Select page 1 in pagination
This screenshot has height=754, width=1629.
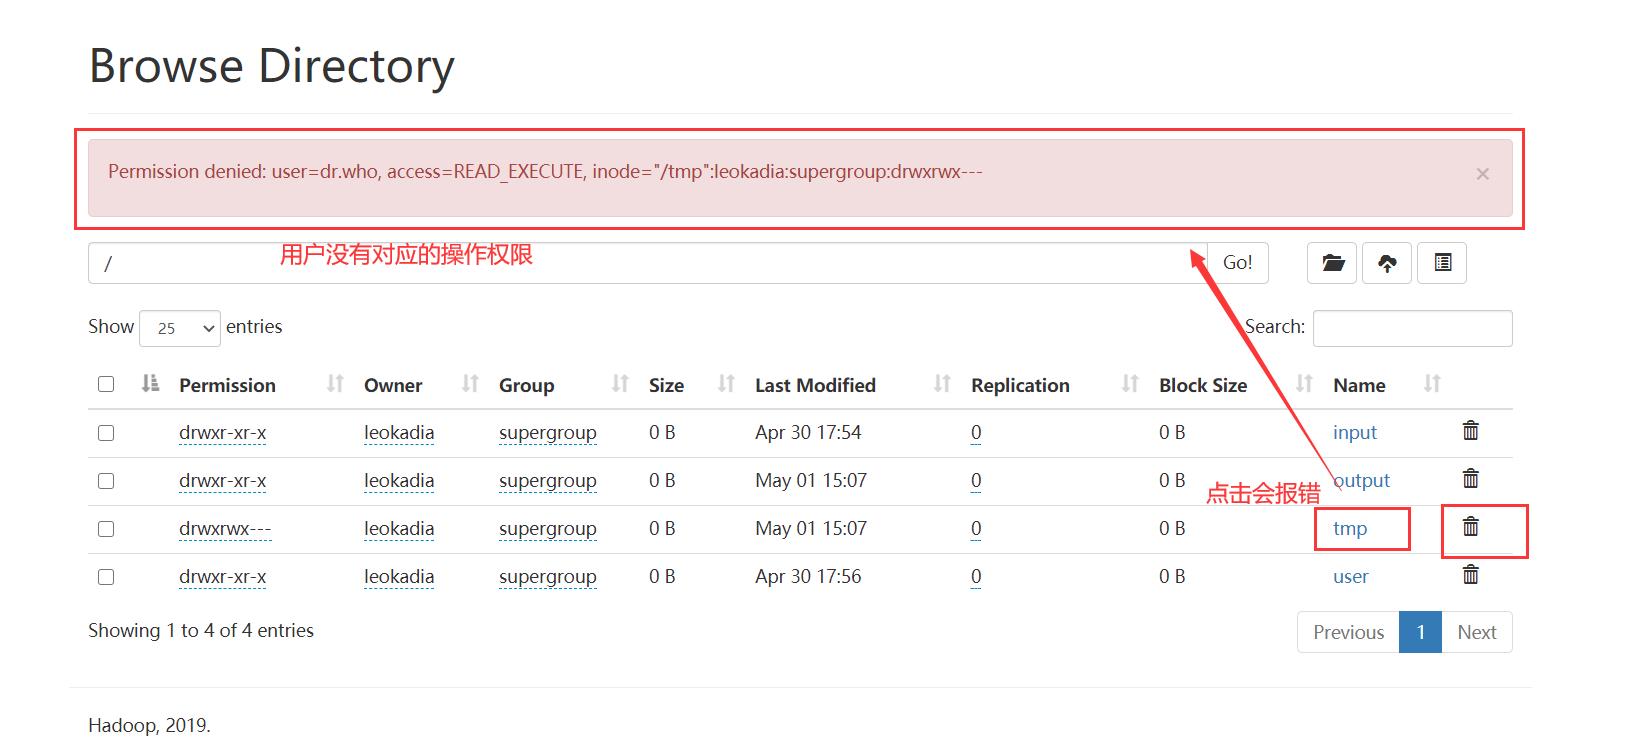click(x=1420, y=632)
